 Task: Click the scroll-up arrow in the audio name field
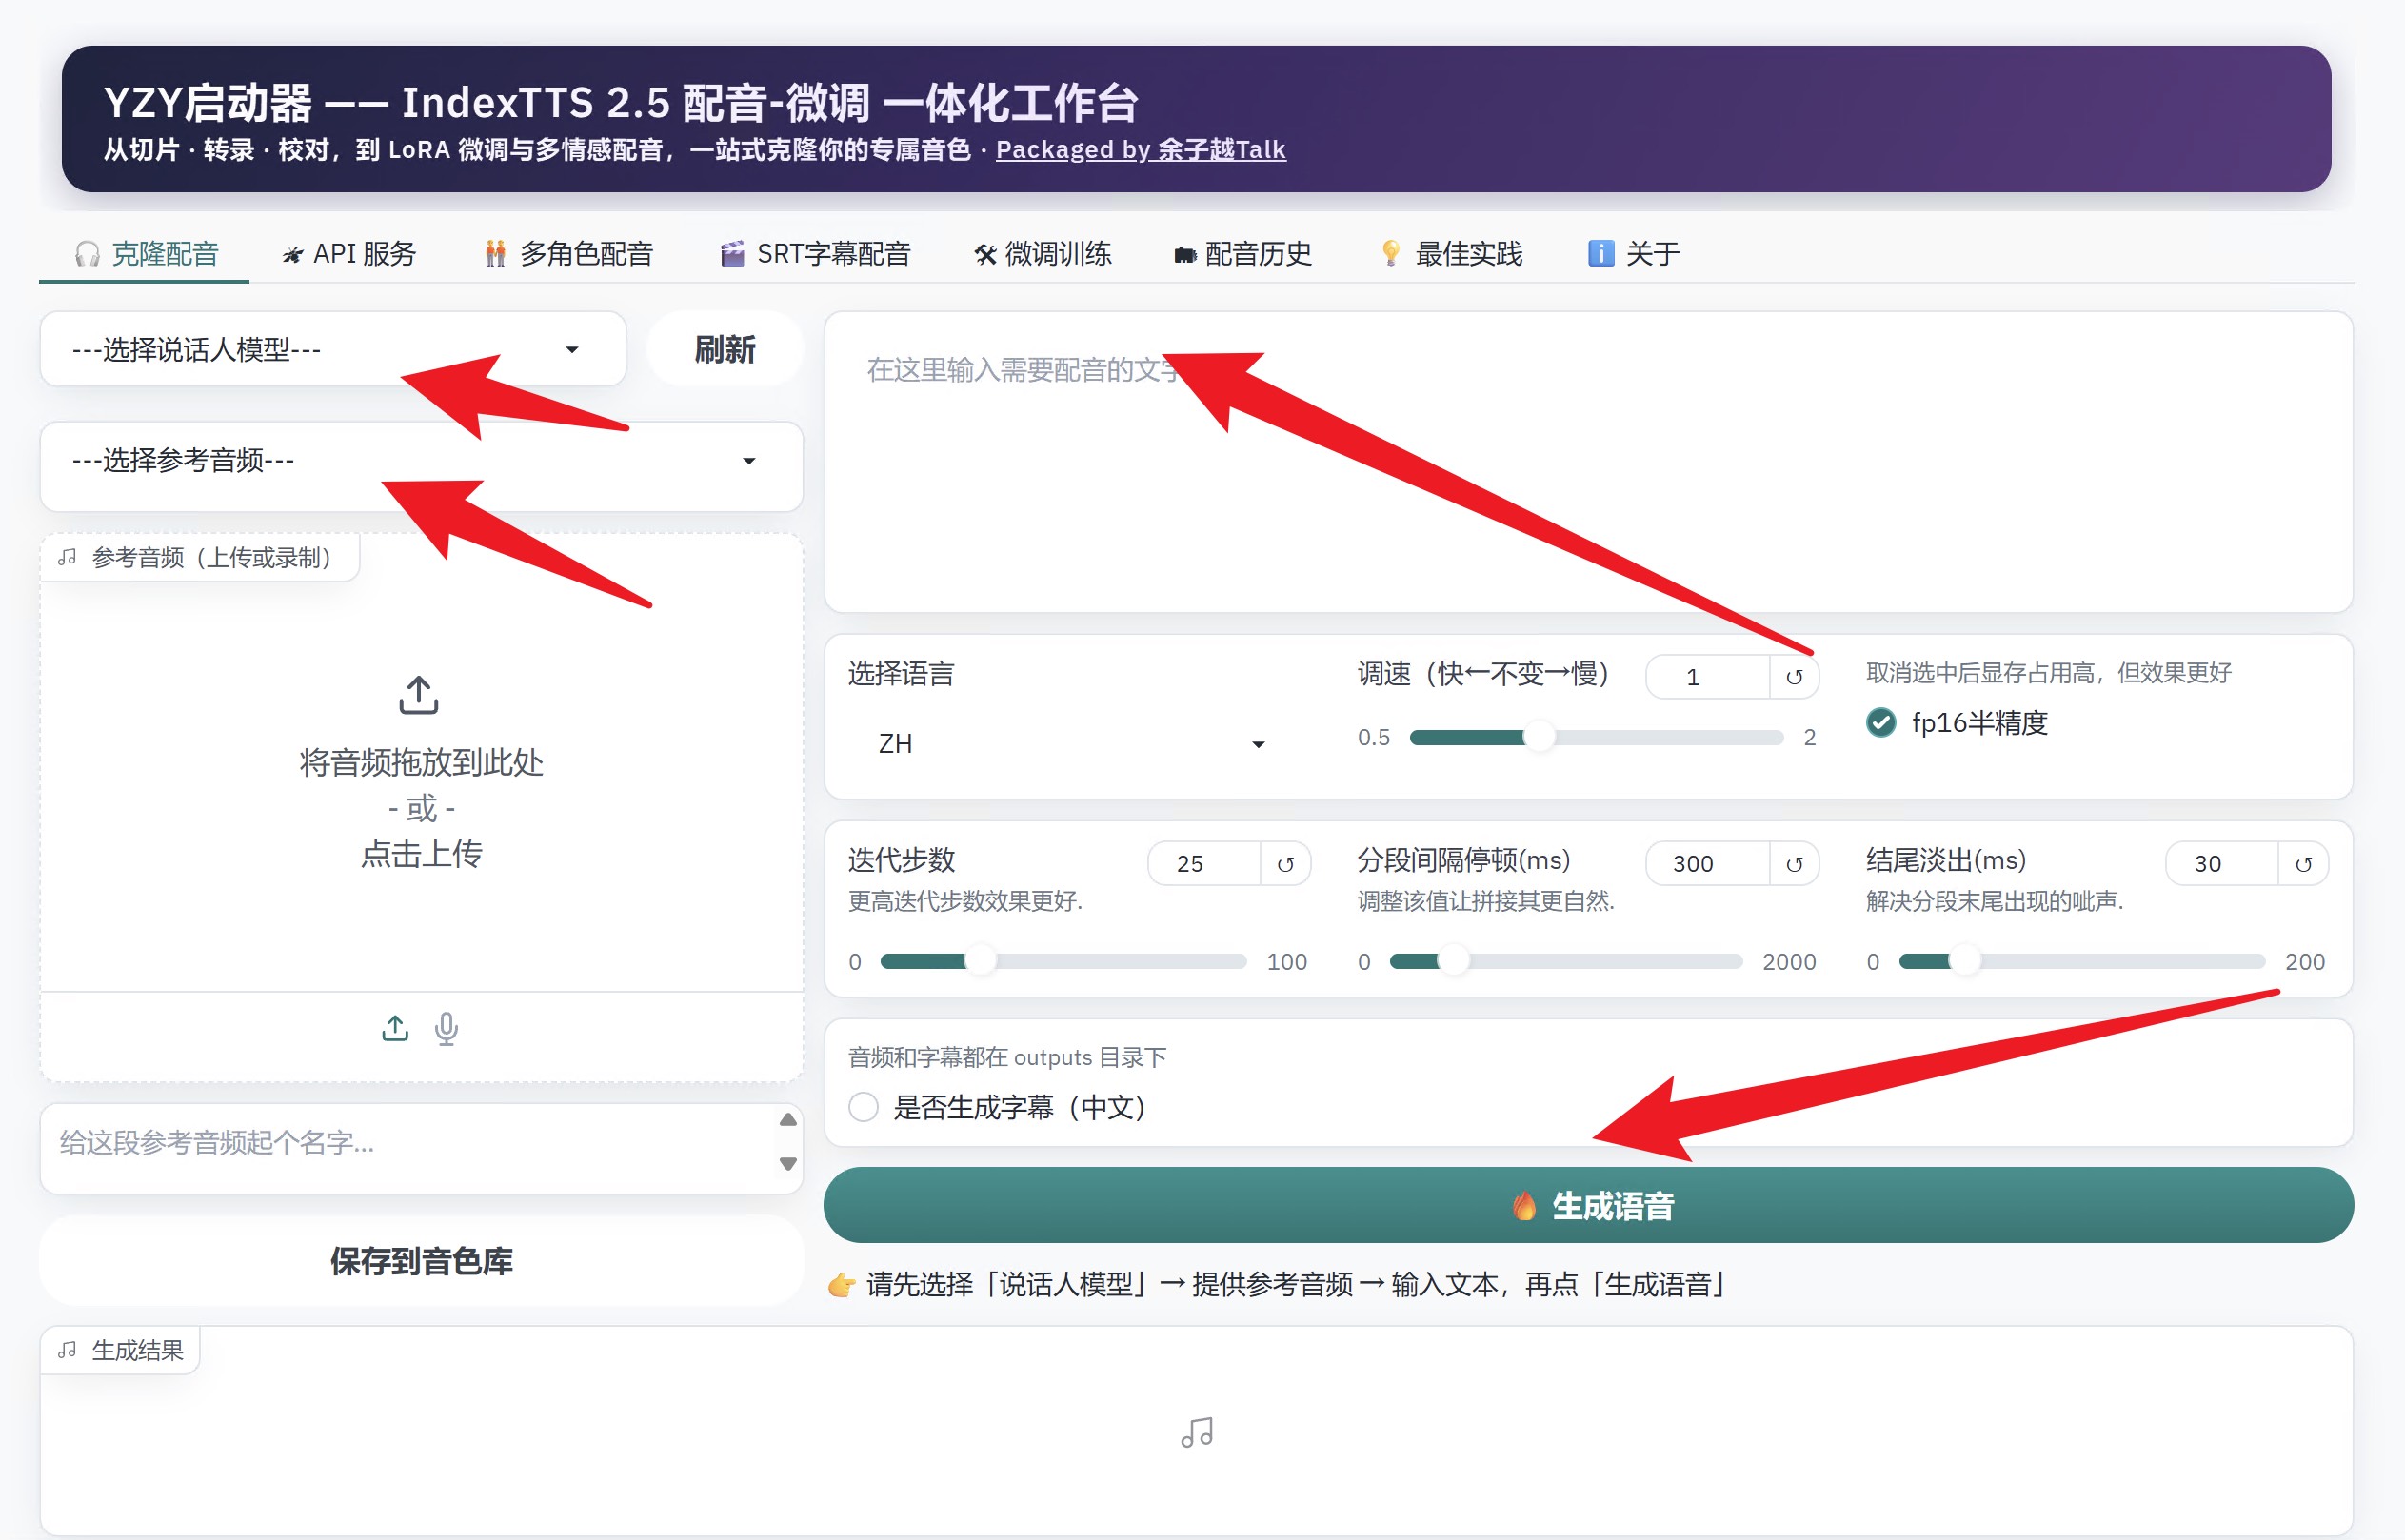(x=788, y=1120)
